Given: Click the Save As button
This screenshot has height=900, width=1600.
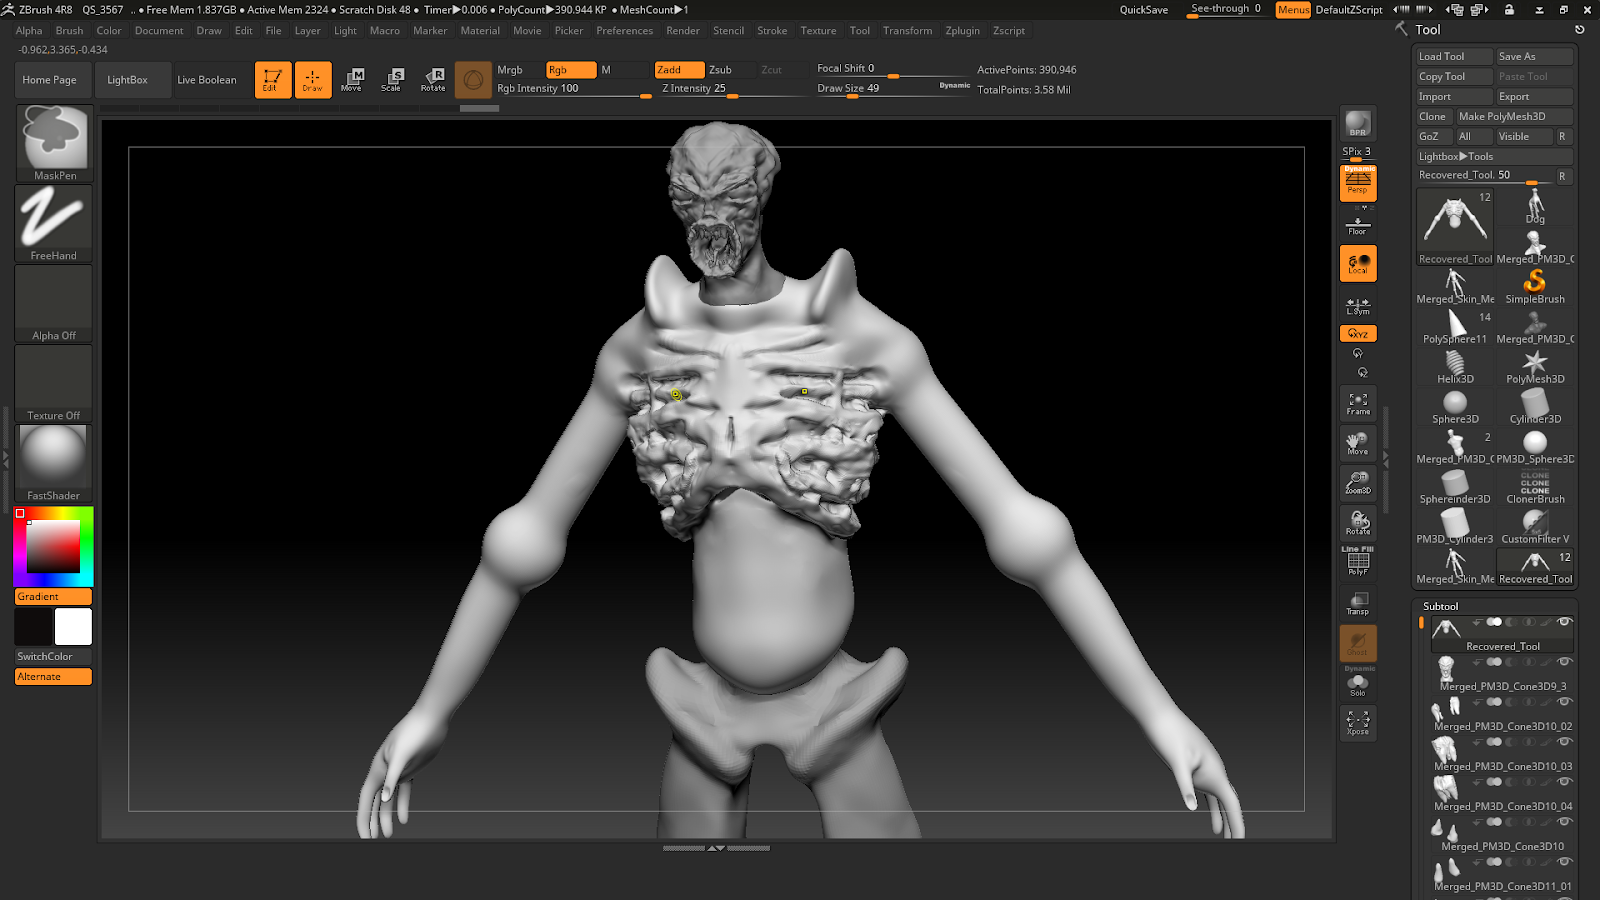Looking at the screenshot, I should 1534,57.
